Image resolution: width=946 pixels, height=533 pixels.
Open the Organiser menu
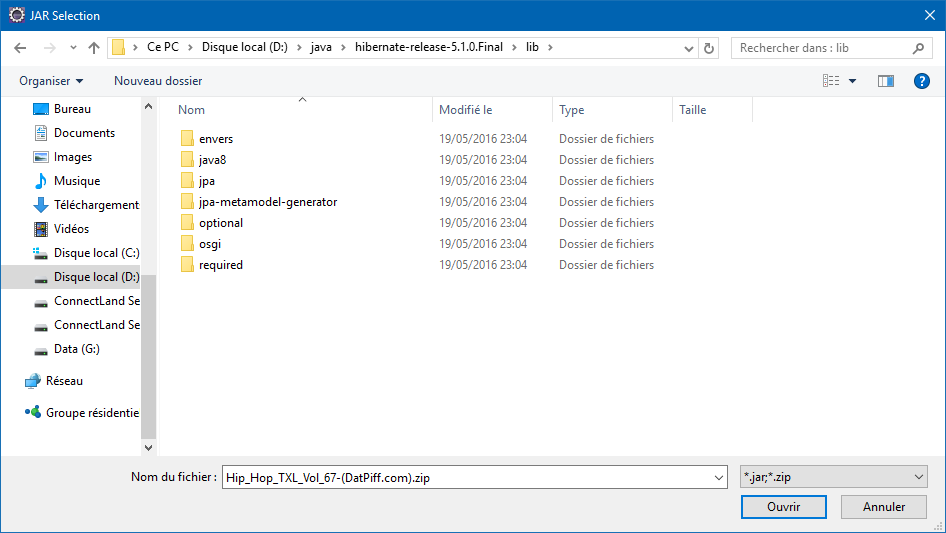tap(51, 81)
